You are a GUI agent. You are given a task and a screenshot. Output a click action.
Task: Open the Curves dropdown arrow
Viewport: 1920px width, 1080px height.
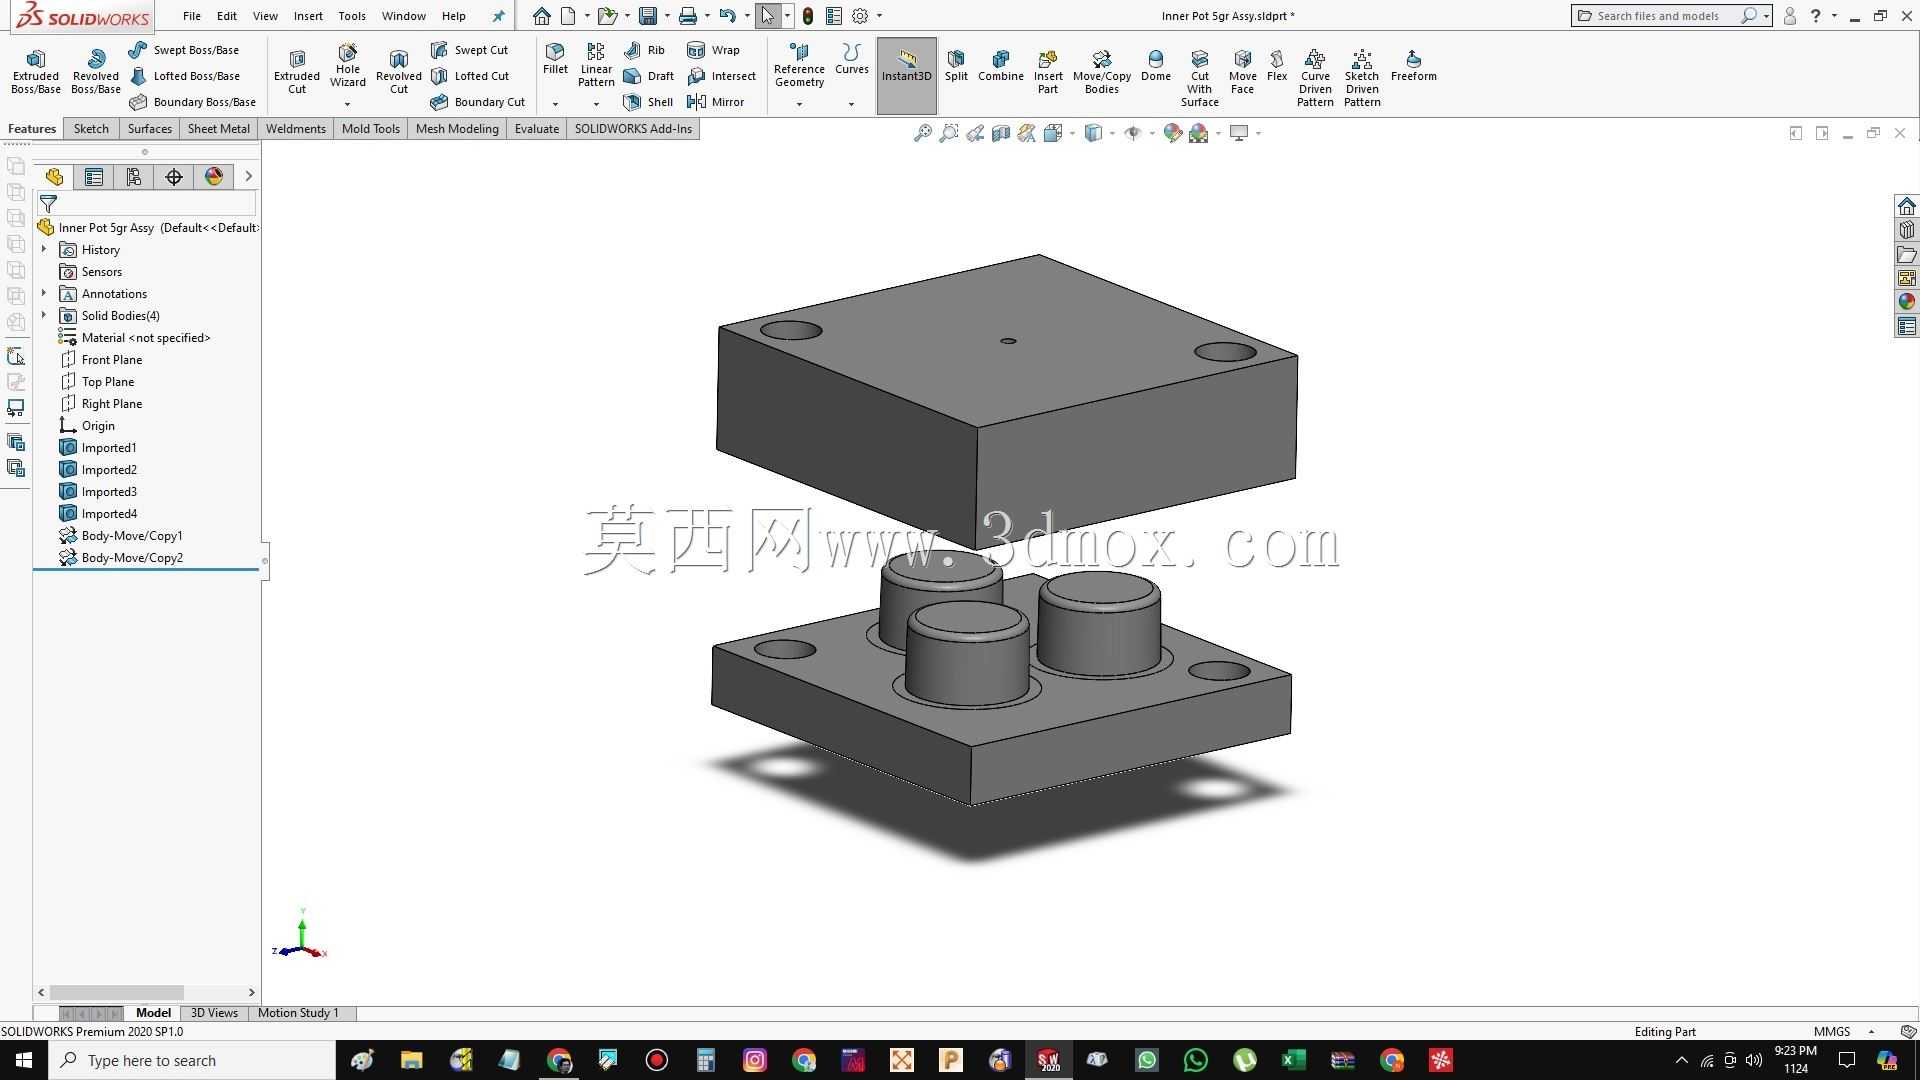pos(851,104)
